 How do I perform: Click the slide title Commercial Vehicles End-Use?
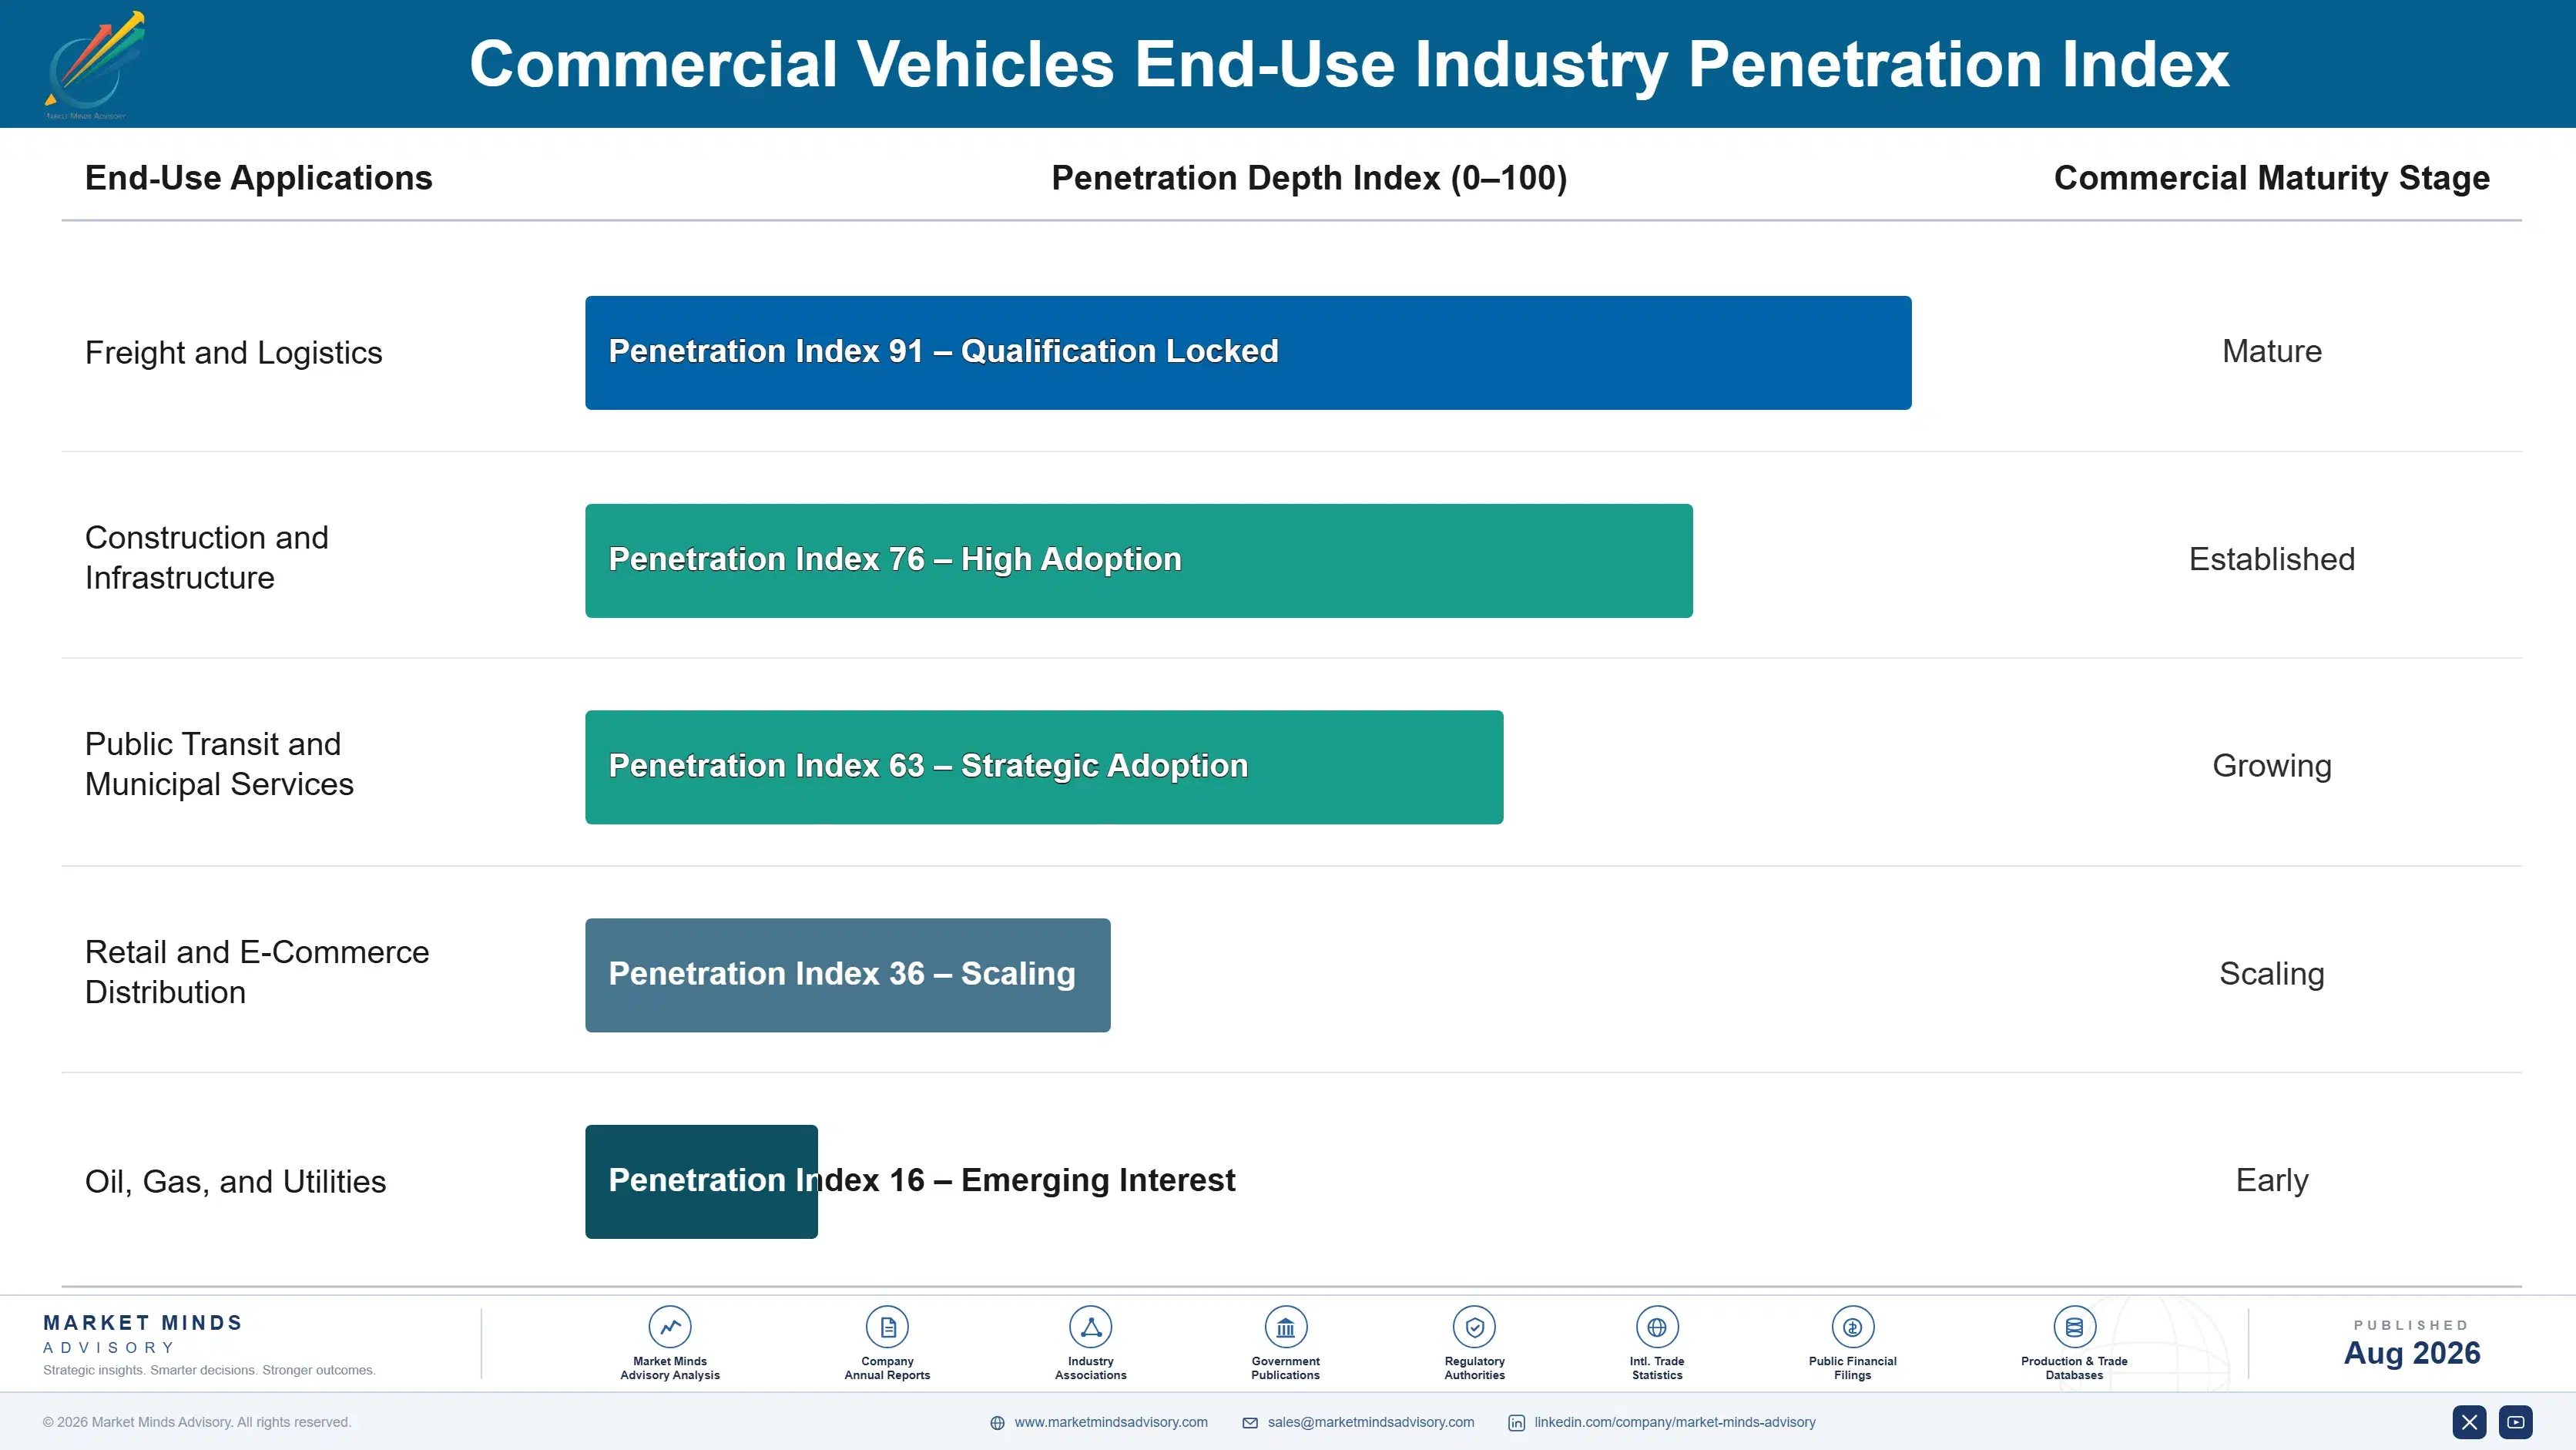point(1349,64)
